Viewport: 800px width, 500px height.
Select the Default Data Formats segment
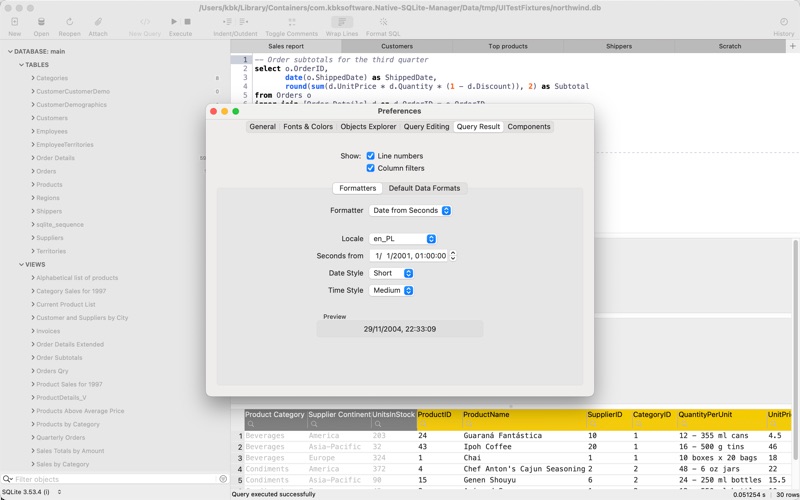(424, 188)
